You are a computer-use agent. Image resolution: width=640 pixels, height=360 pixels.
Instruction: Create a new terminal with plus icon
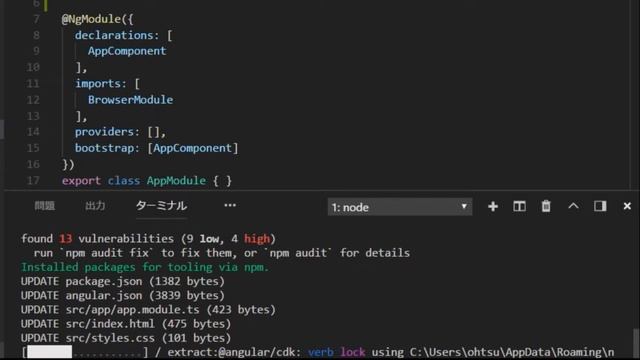(x=493, y=207)
